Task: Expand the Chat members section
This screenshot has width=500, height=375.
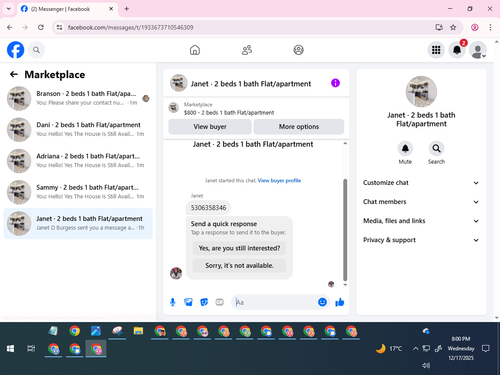Action: (x=421, y=202)
